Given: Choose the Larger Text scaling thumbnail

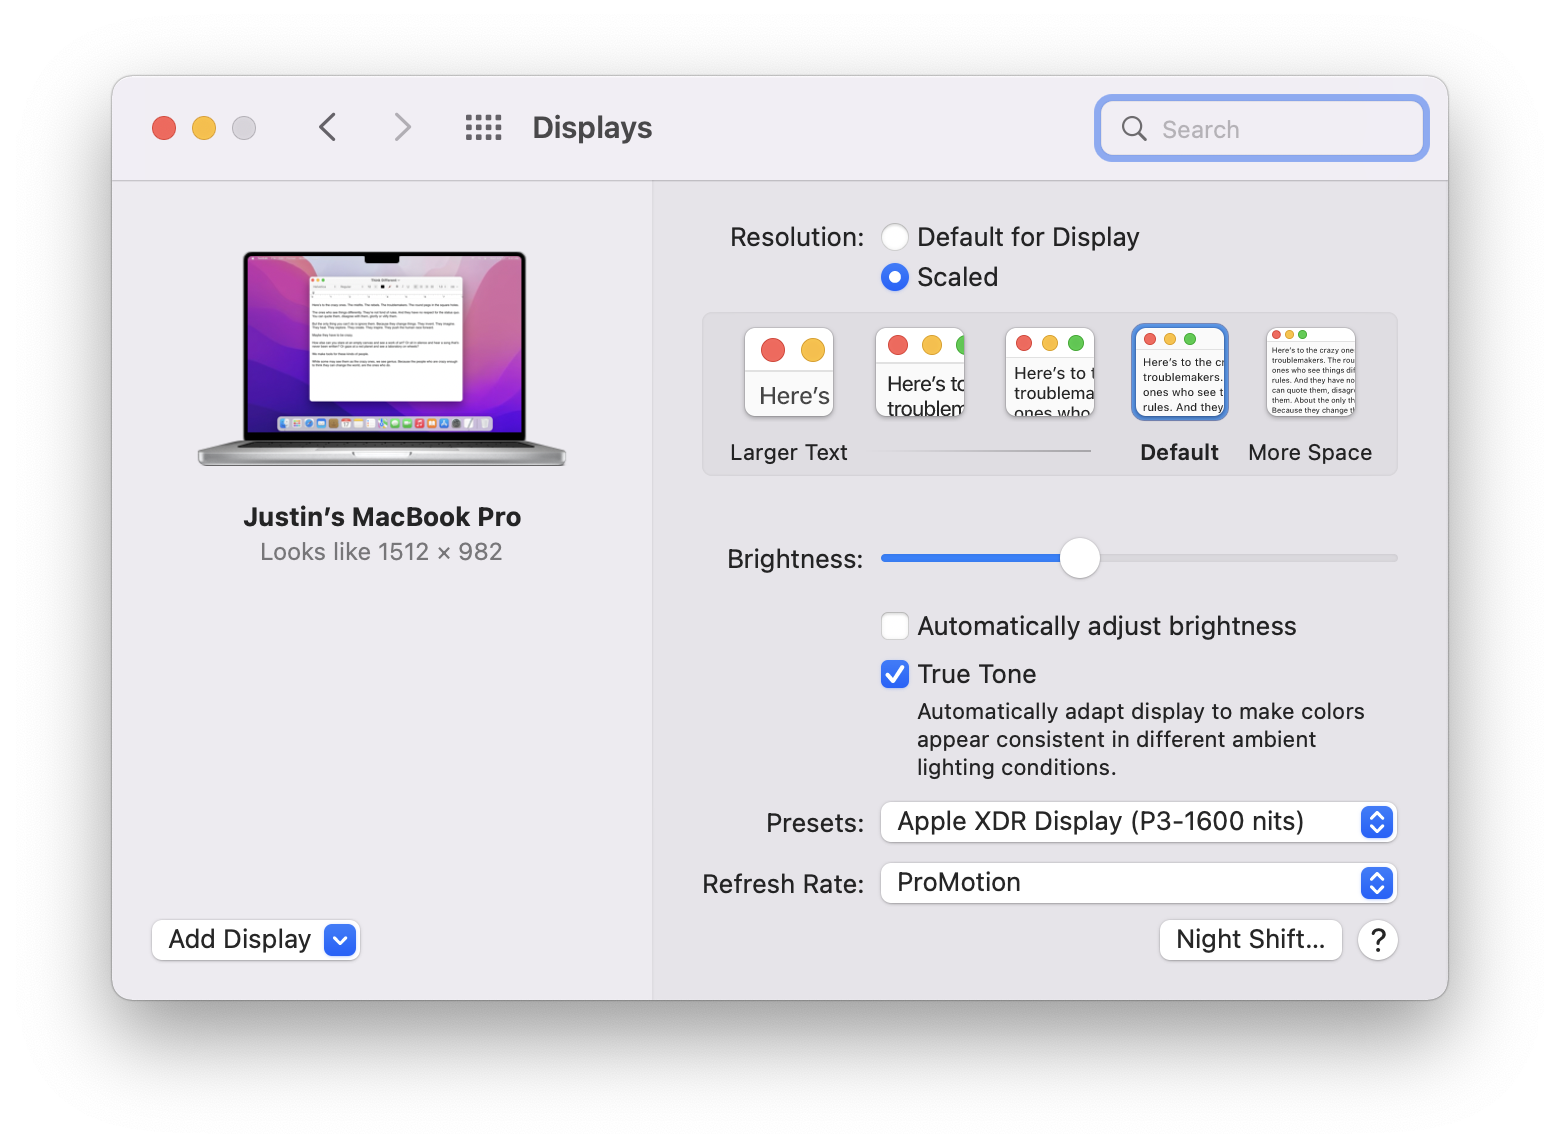Looking at the screenshot, I should pyautogui.click(x=789, y=372).
